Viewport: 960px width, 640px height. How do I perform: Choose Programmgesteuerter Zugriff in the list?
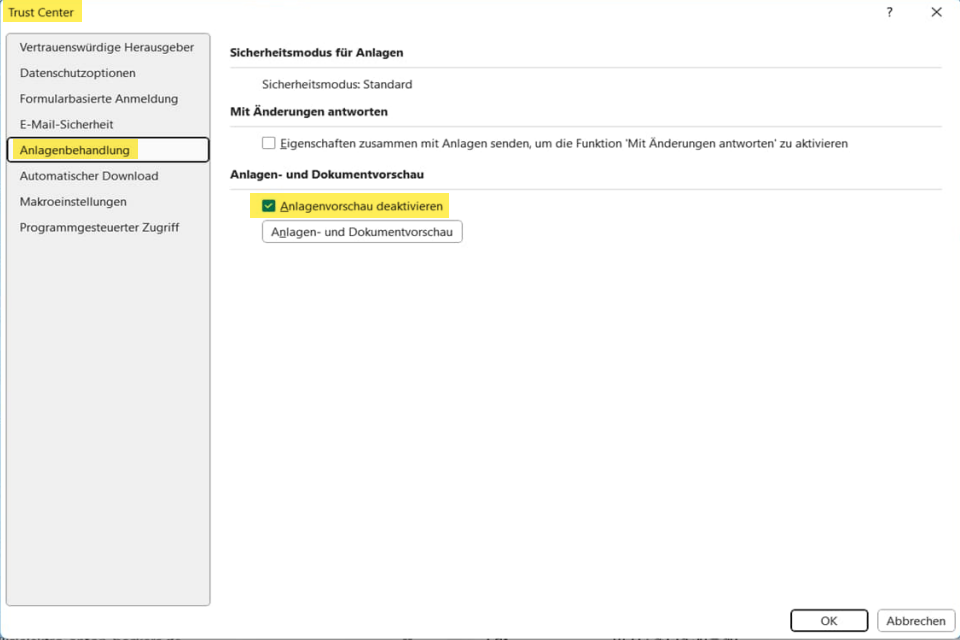[99, 227]
